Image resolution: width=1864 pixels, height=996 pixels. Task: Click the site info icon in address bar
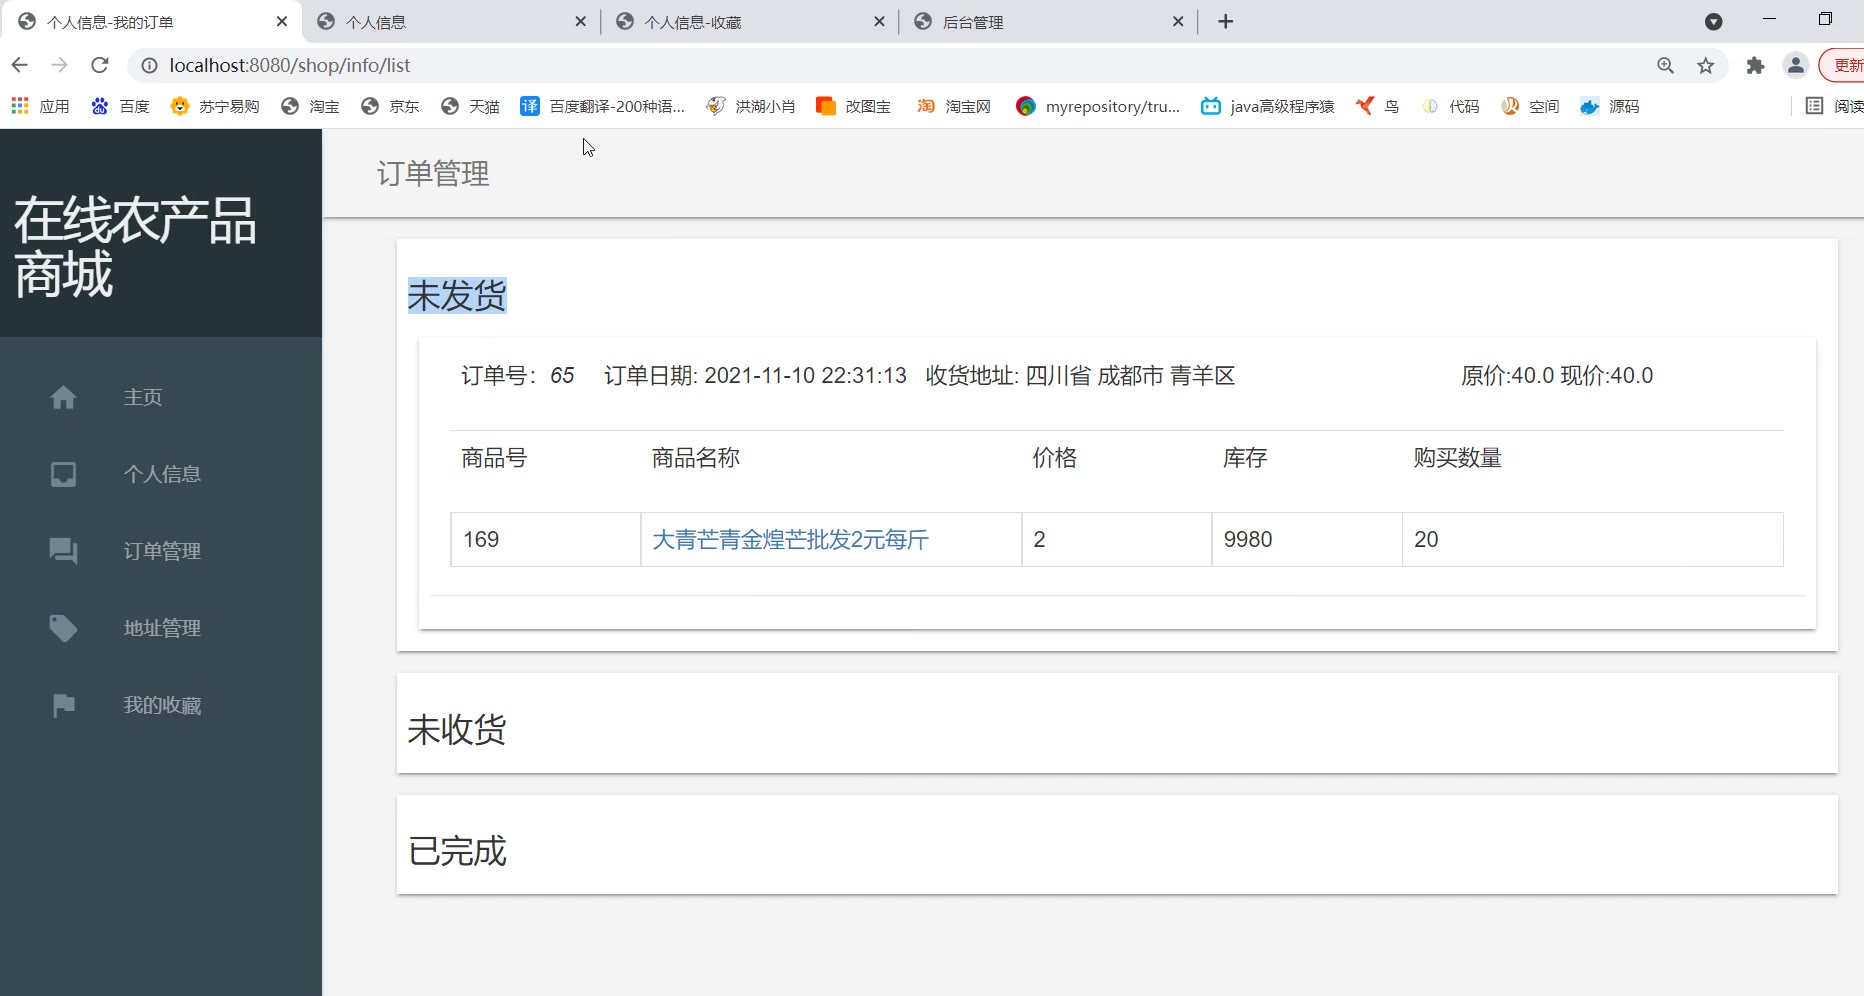coord(149,65)
